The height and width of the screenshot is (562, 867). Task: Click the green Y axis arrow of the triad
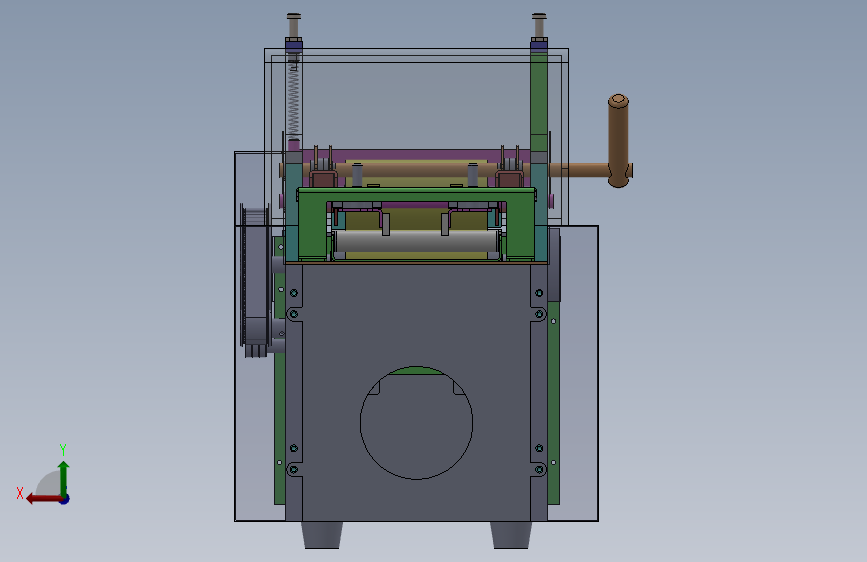pyautogui.click(x=64, y=478)
